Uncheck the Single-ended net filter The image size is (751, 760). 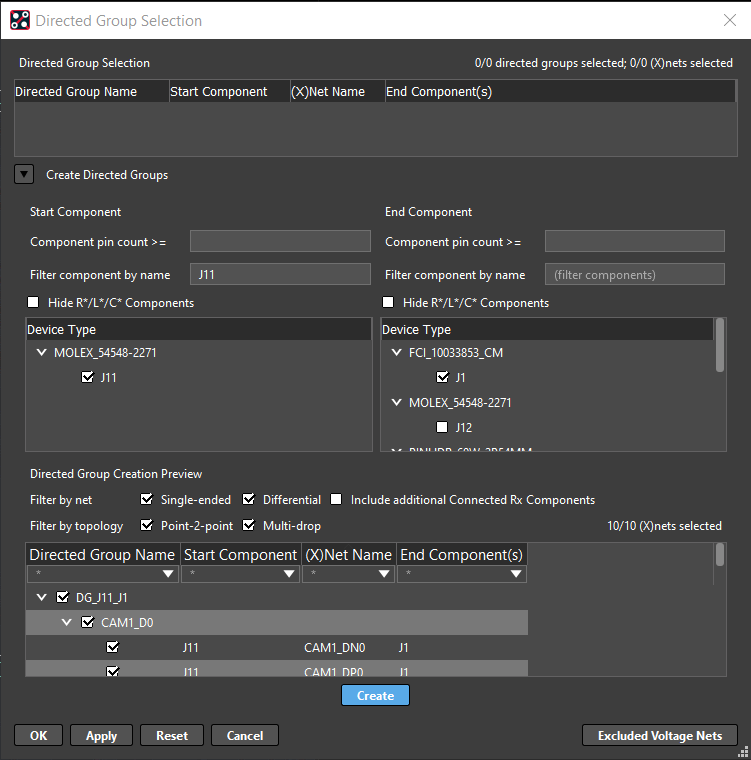point(148,499)
